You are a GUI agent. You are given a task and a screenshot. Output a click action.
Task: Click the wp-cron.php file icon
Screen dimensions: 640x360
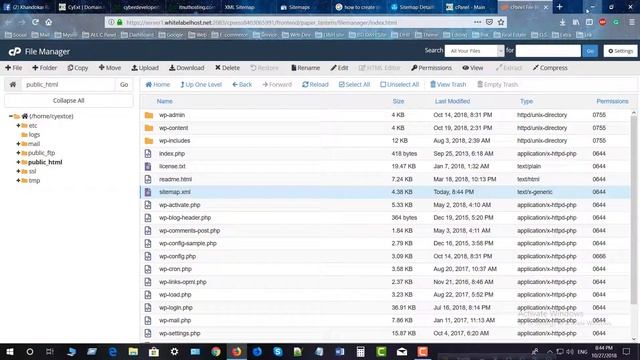coord(148,269)
